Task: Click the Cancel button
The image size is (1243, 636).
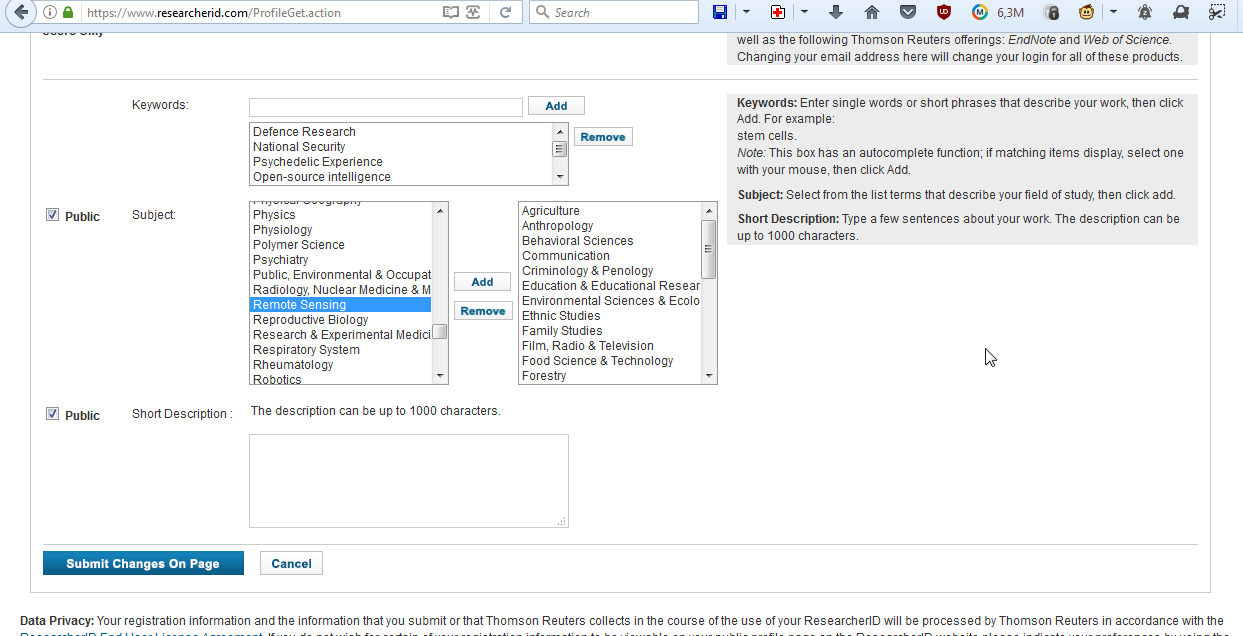Action: click(291, 563)
